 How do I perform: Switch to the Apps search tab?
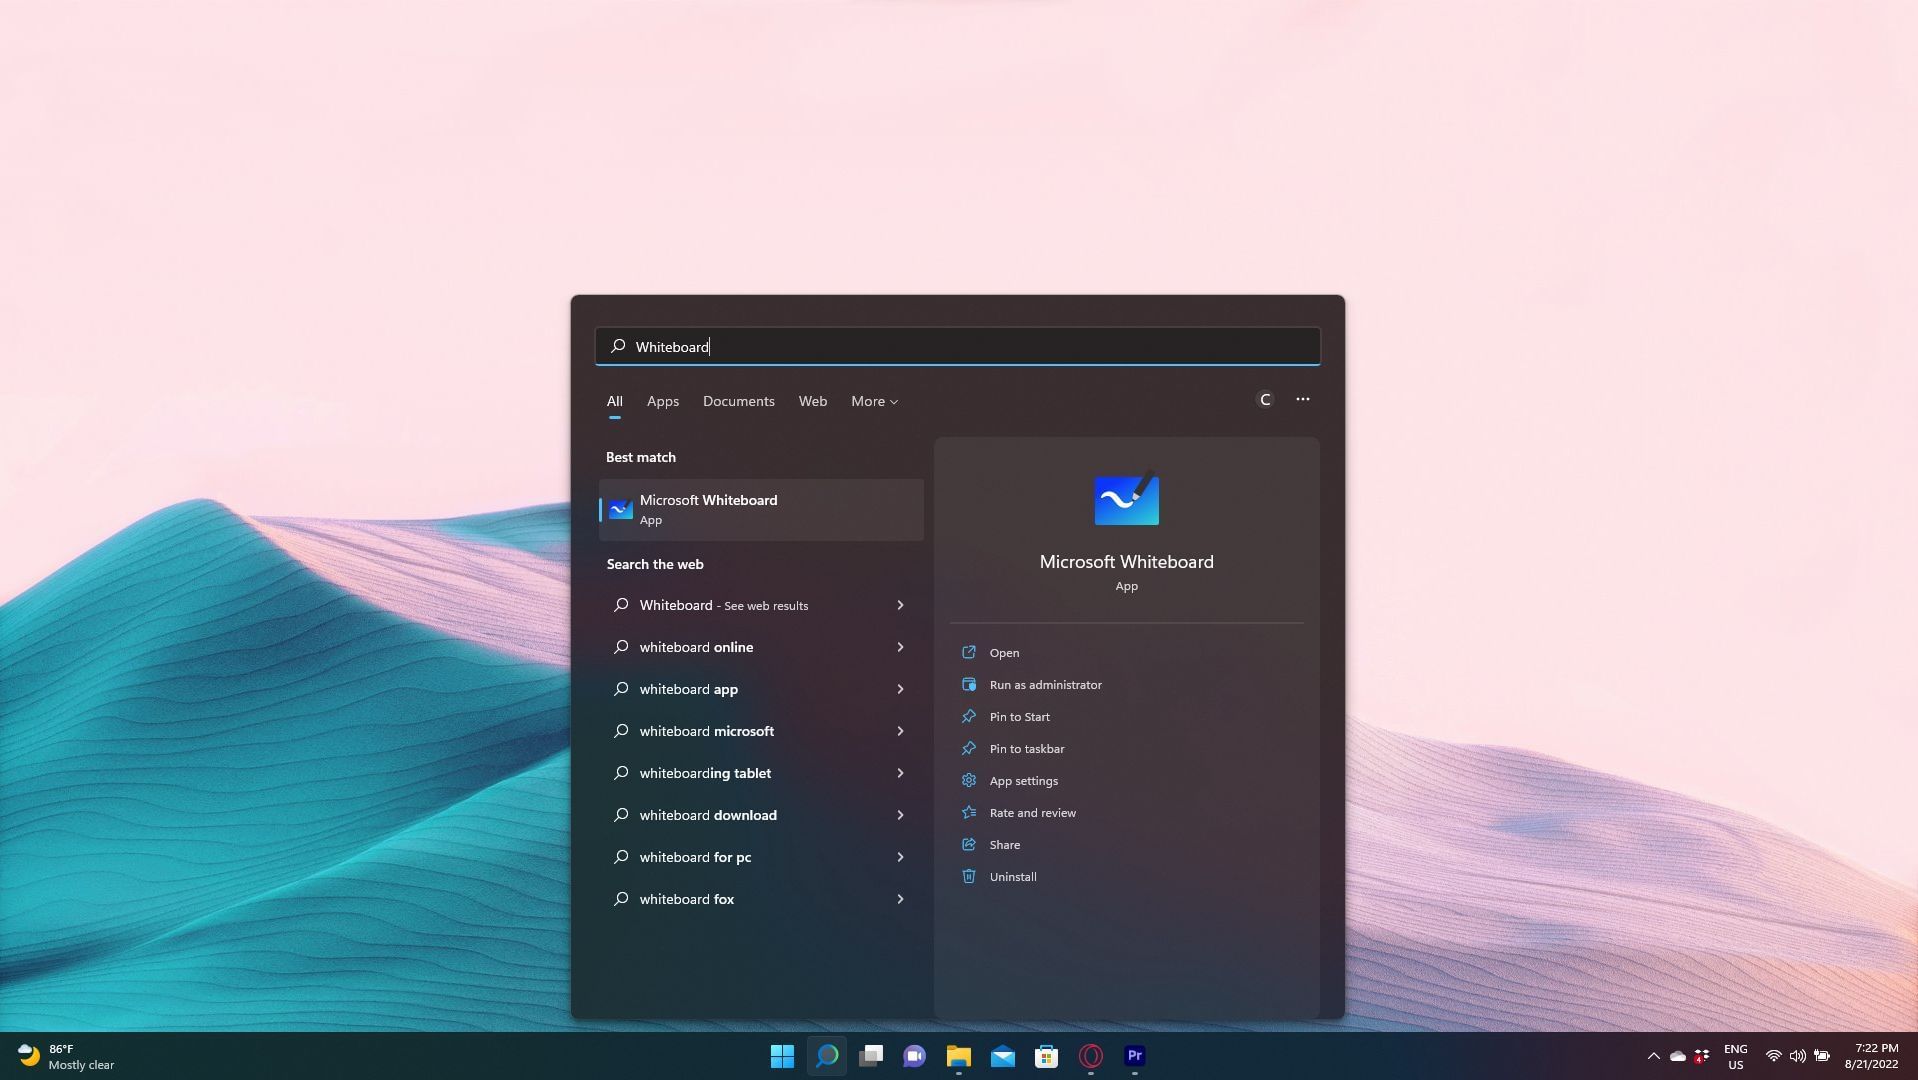tap(662, 401)
